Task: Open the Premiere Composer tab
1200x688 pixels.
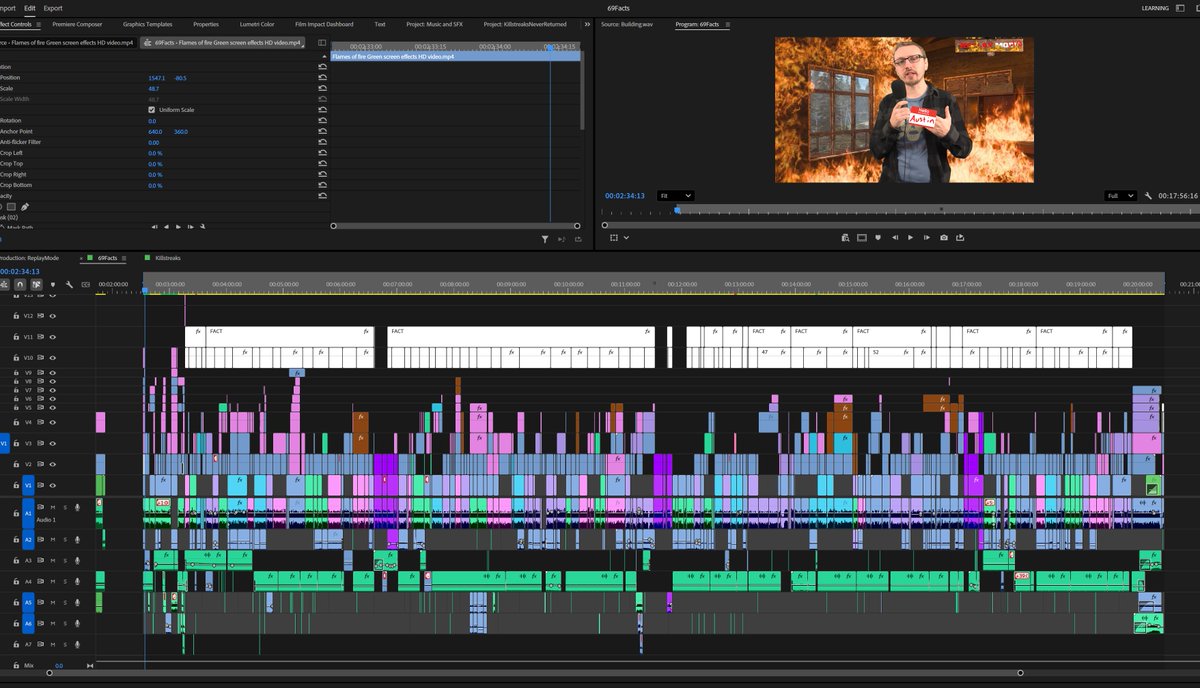Action: click(77, 24)
